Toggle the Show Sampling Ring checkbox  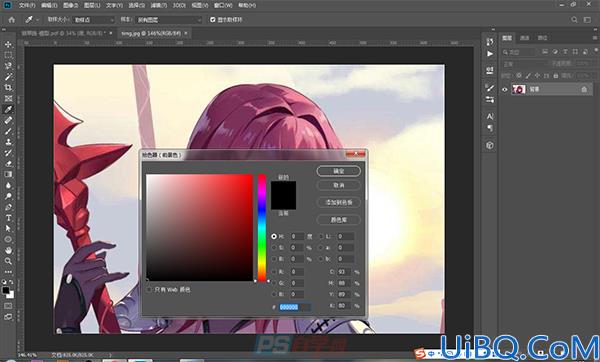point(213,20)
